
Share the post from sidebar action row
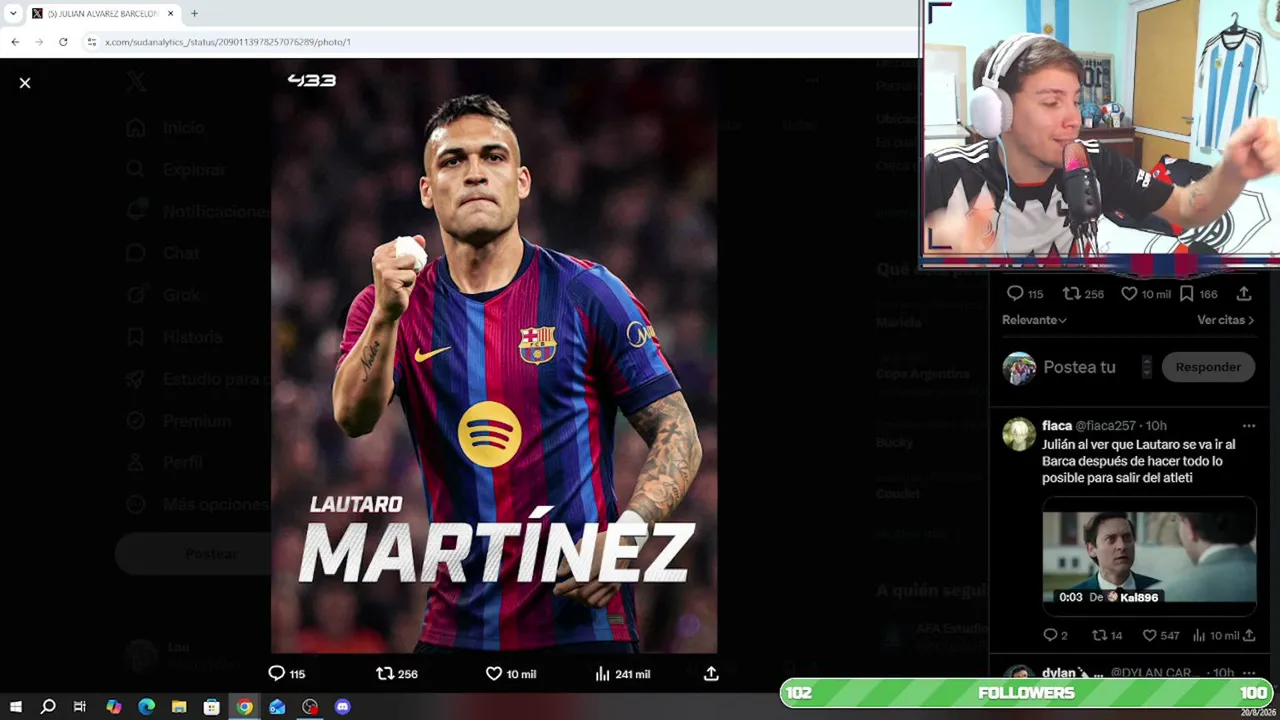click(x=1244, y=294)
